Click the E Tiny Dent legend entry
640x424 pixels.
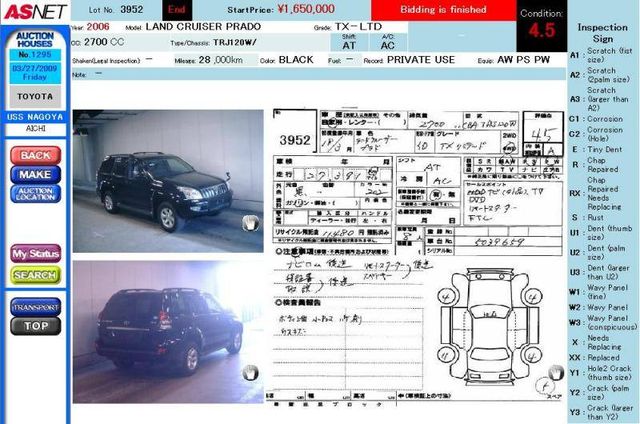tap(597, 149)
